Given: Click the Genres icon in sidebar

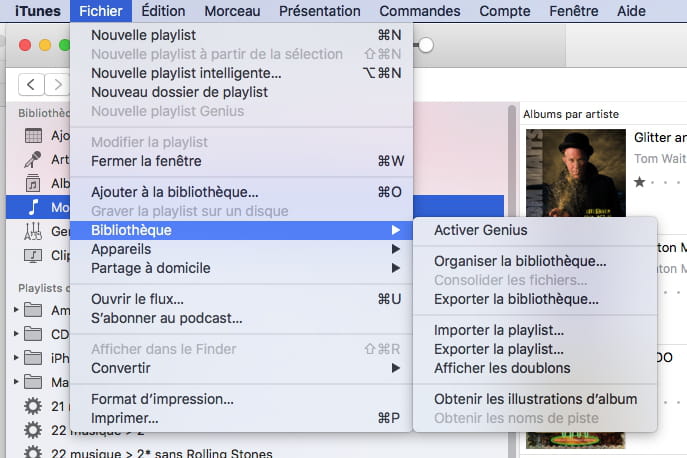Looking at the screenshot, I should point(33,231).
